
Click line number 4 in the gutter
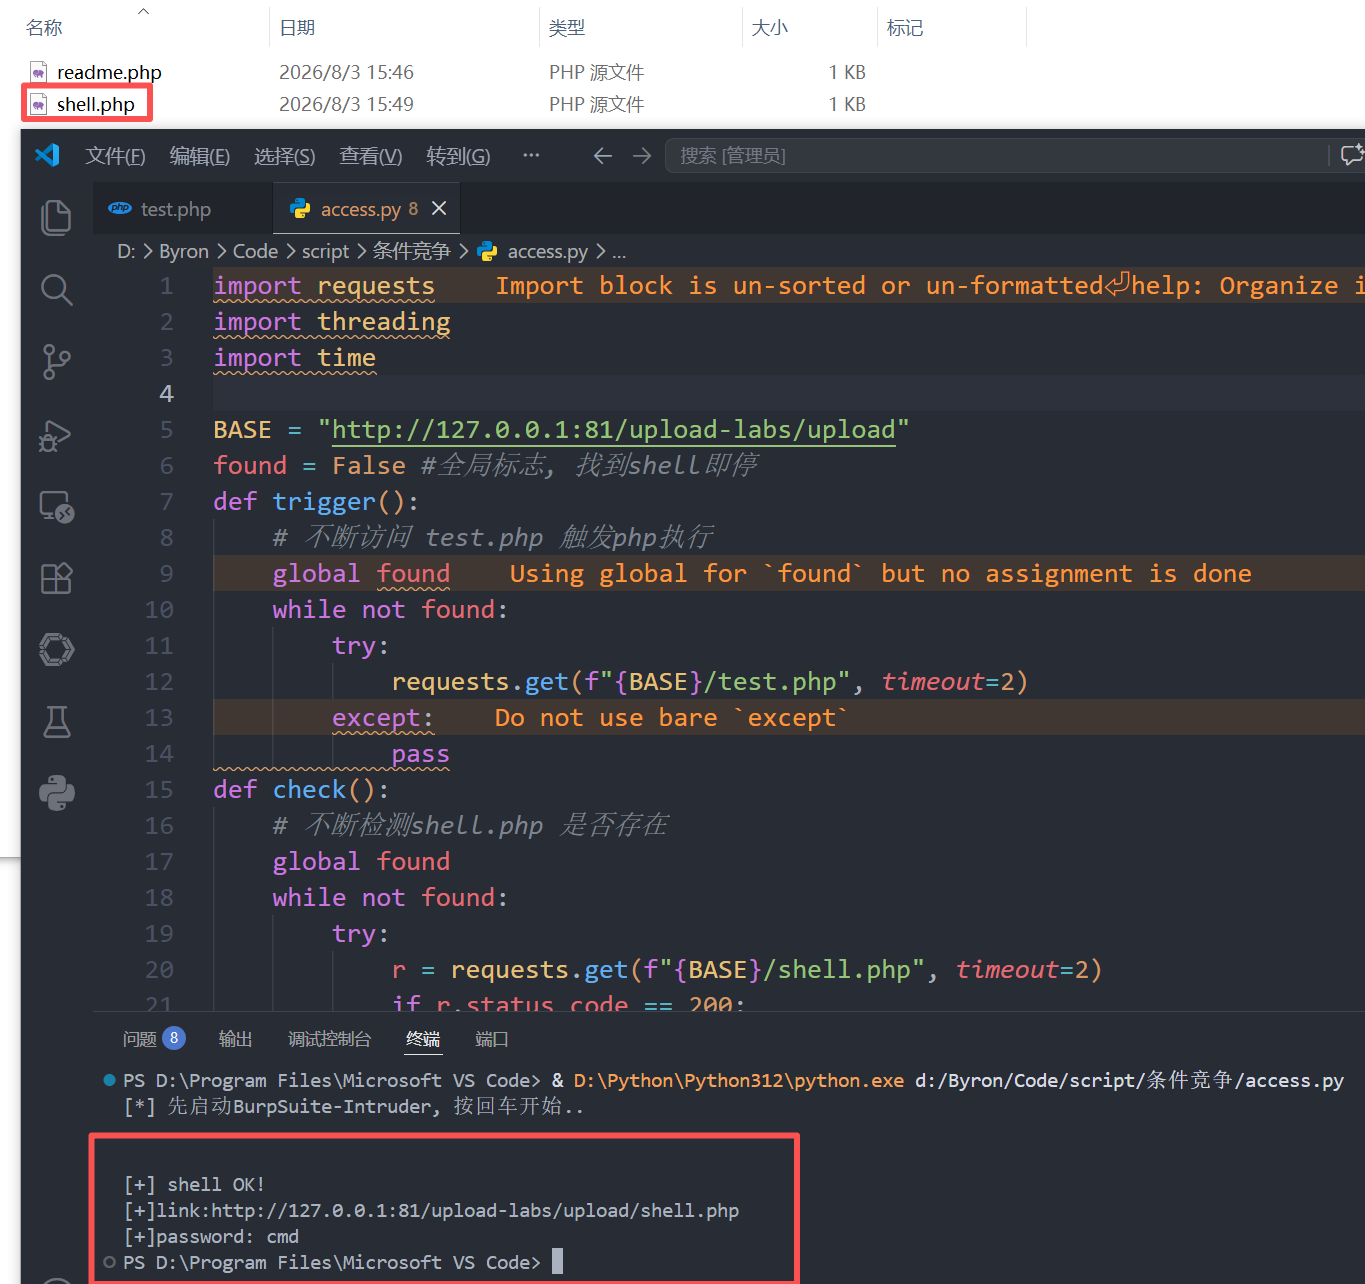tap(166, 393)
